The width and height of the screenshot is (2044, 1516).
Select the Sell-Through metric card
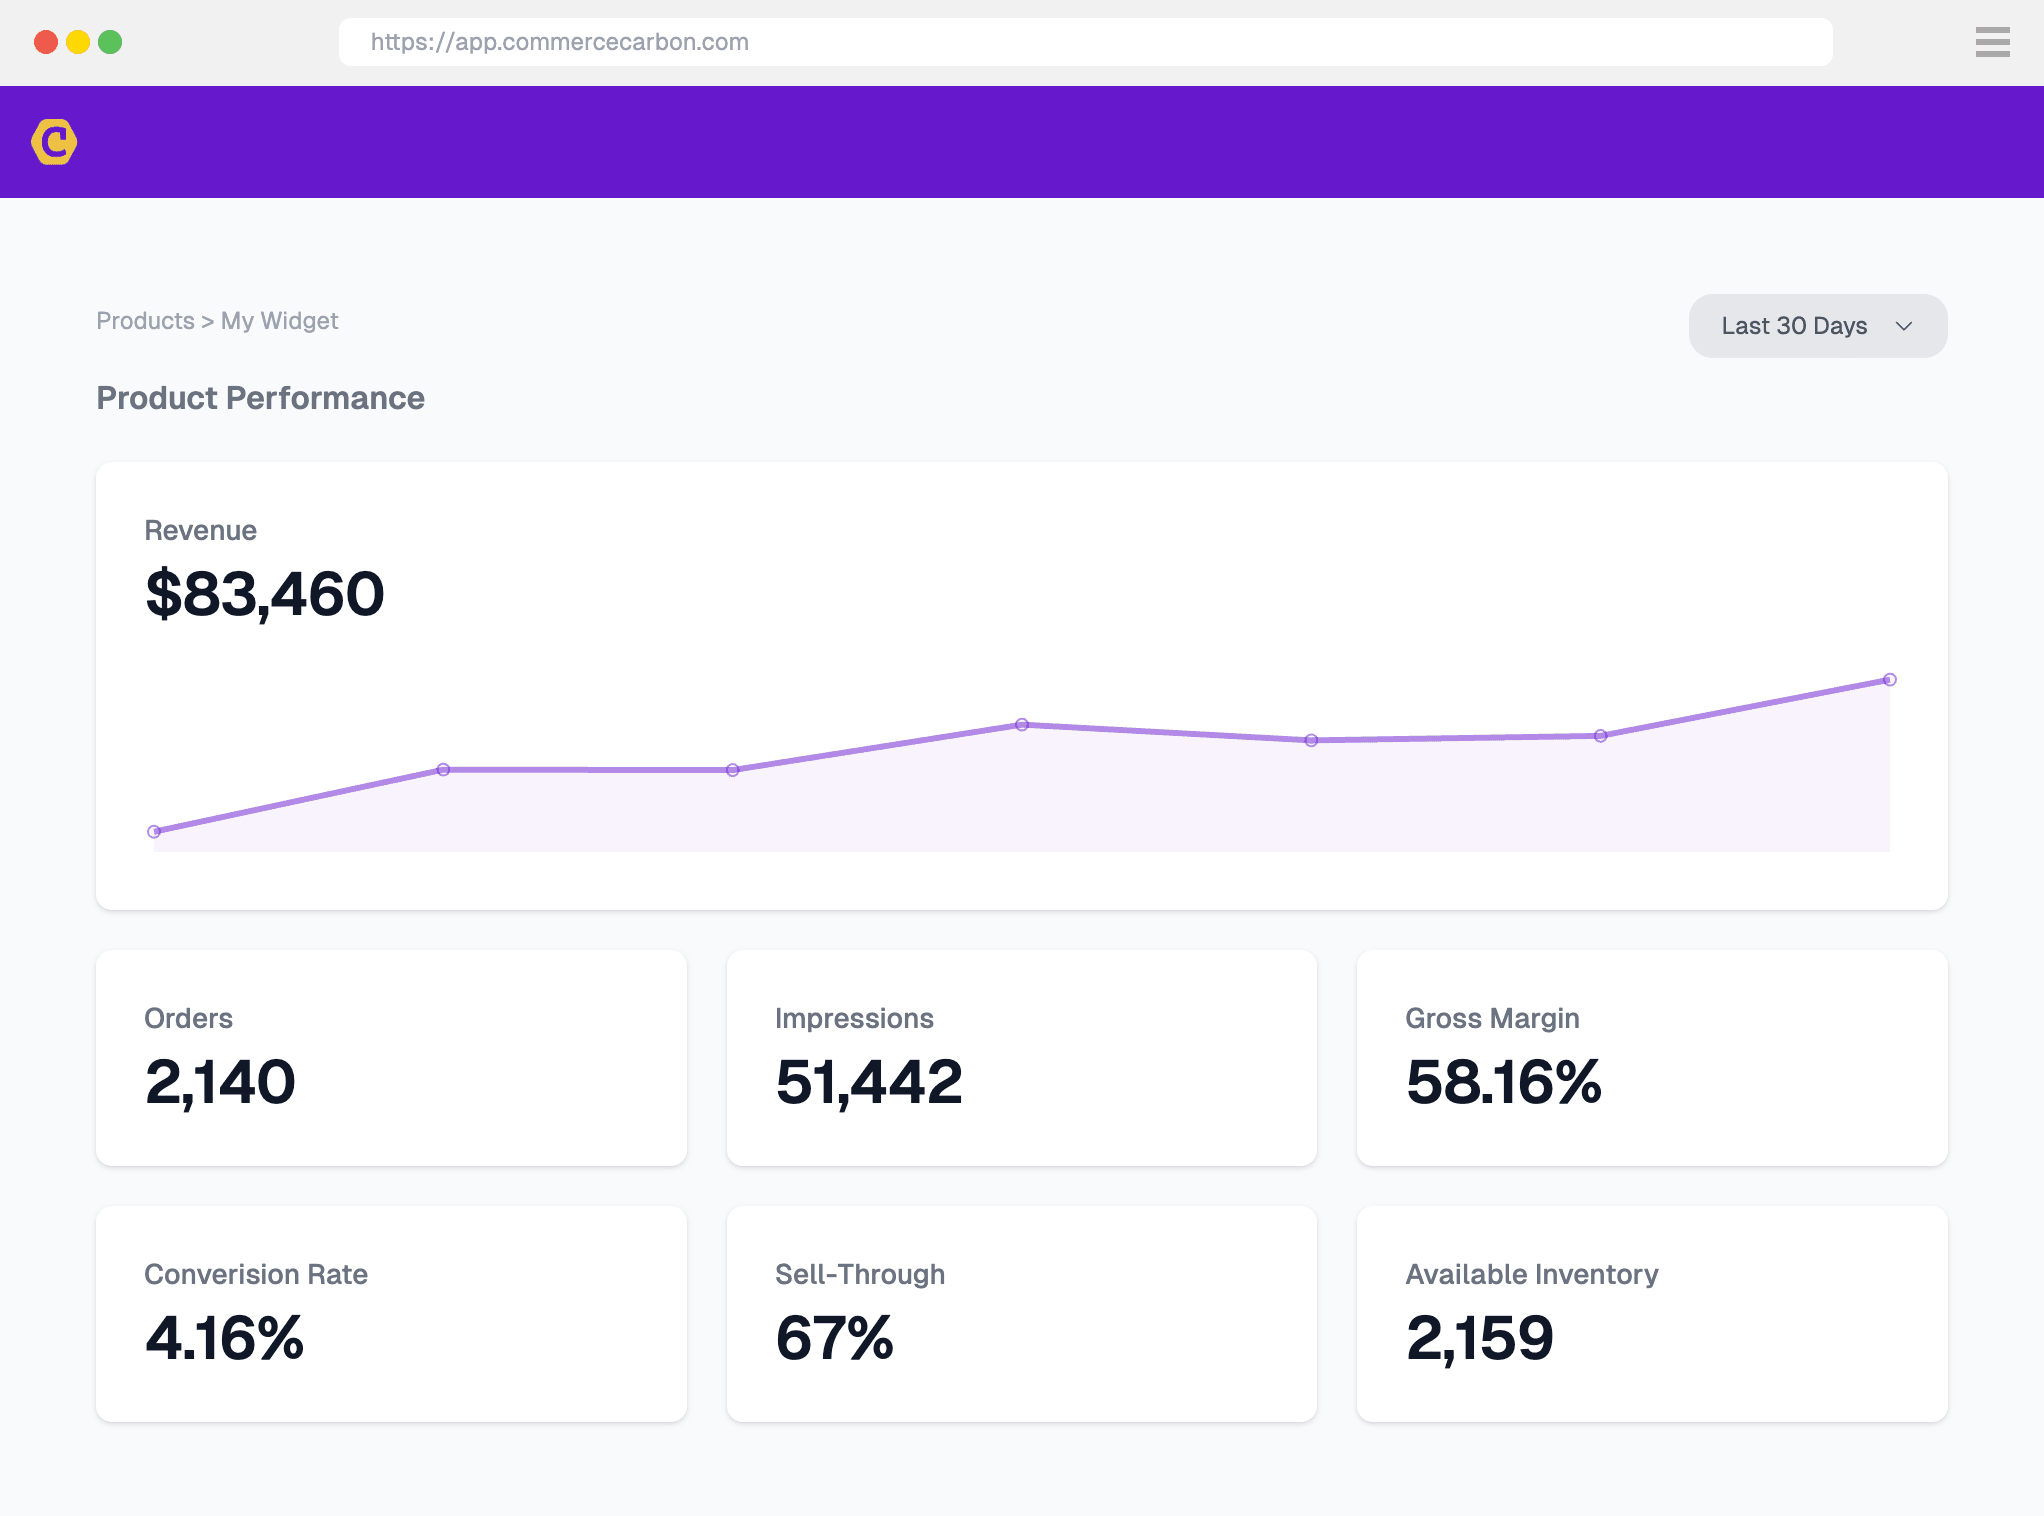pyautogui.click(x=1021, y=1314)
